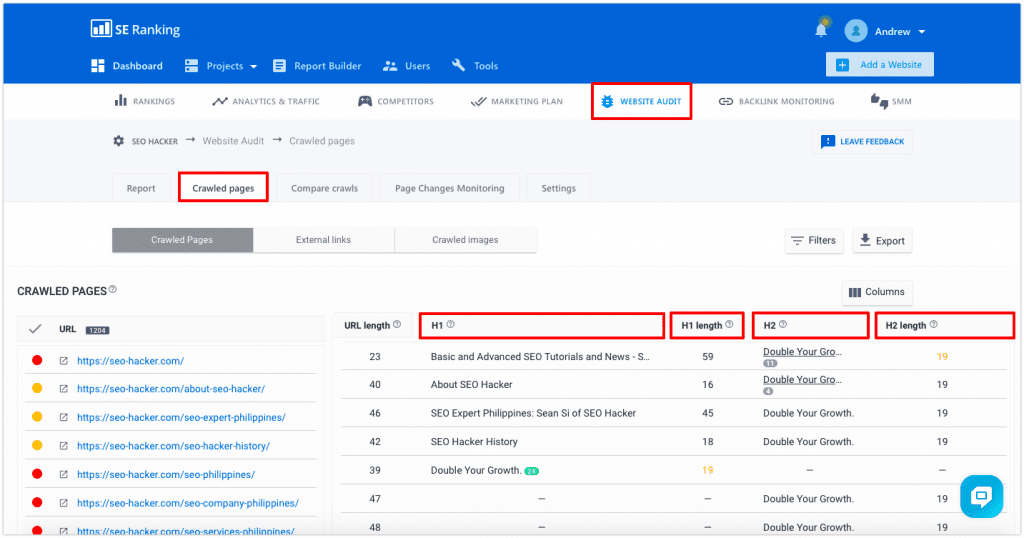
Task: Switch to the Rankings section
Action: point(145,101)
